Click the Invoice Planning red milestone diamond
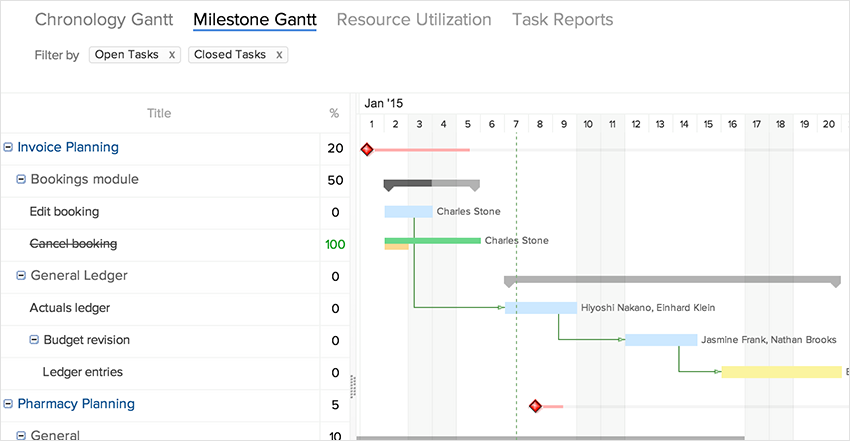Image resolution: width=850 pixels, height=441 pixels. [x=367, y=149]
